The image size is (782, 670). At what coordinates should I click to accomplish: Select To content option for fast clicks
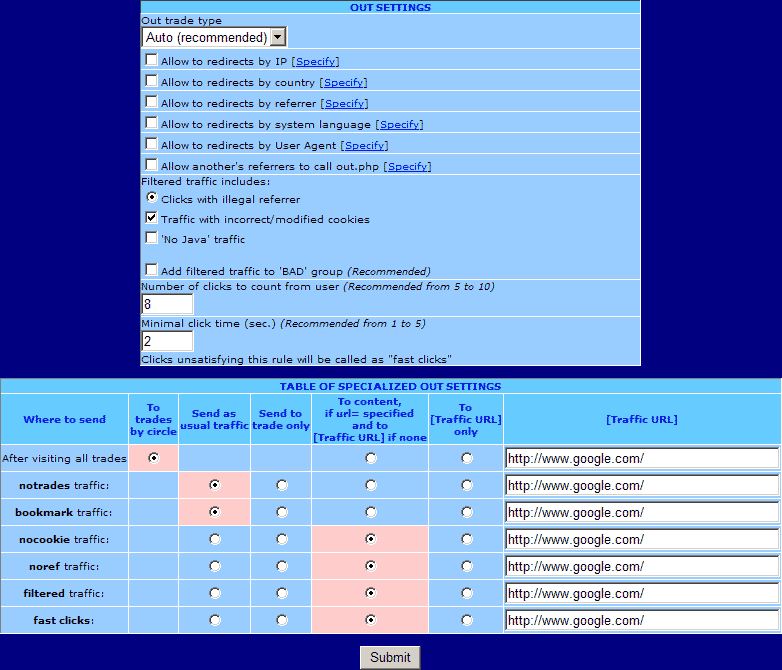pos(371,620)
